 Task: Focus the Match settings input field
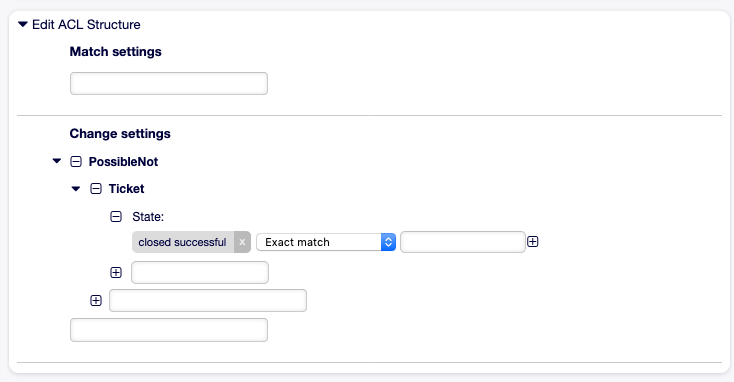tap(169, 83)
